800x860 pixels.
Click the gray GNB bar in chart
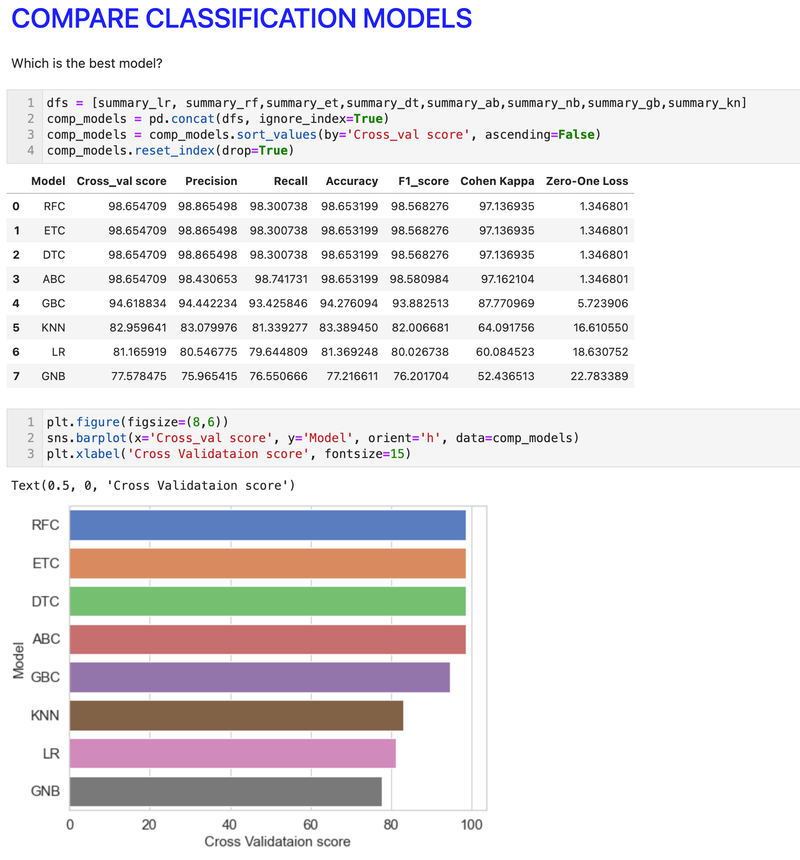tap(225, 791)
